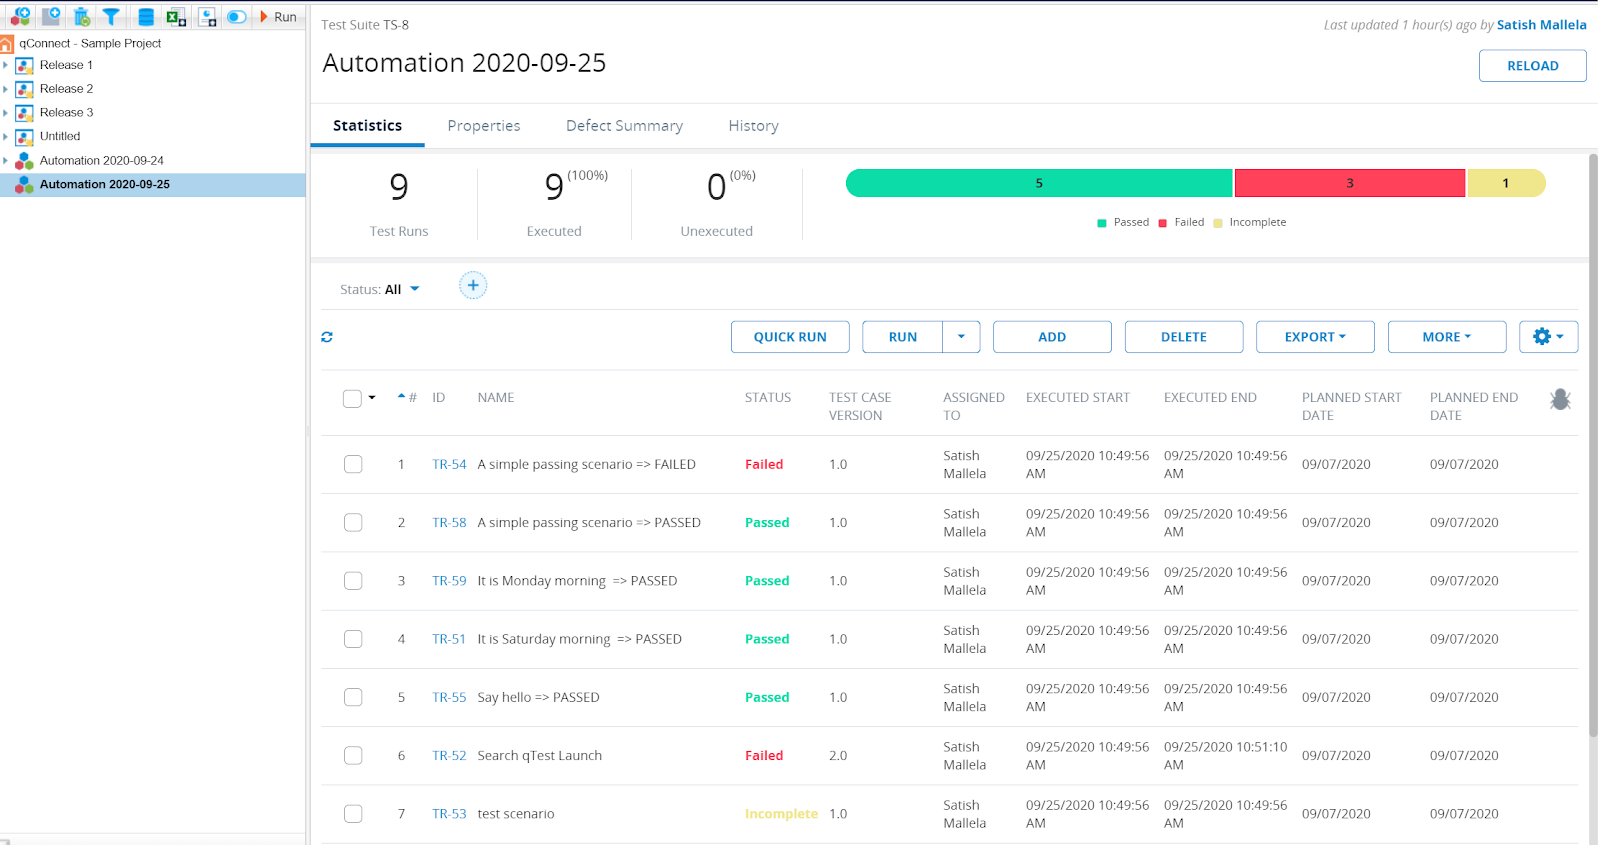Select the header select-all checkbox
Screen dimensions: 1600x845
point(352,398)
